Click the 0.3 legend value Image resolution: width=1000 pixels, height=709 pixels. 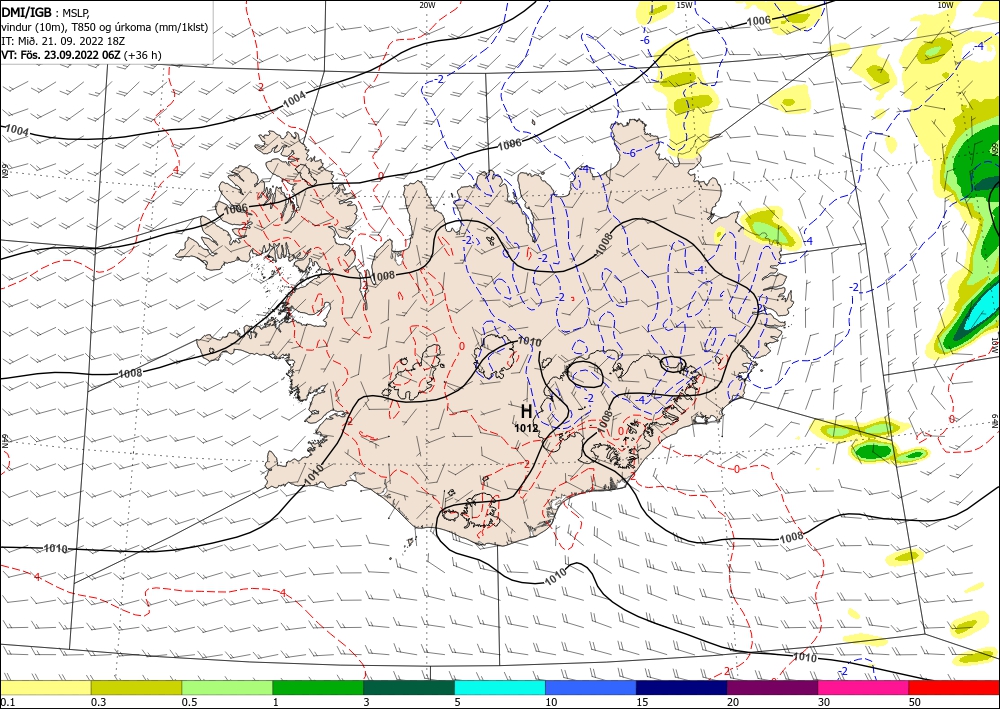98,702
